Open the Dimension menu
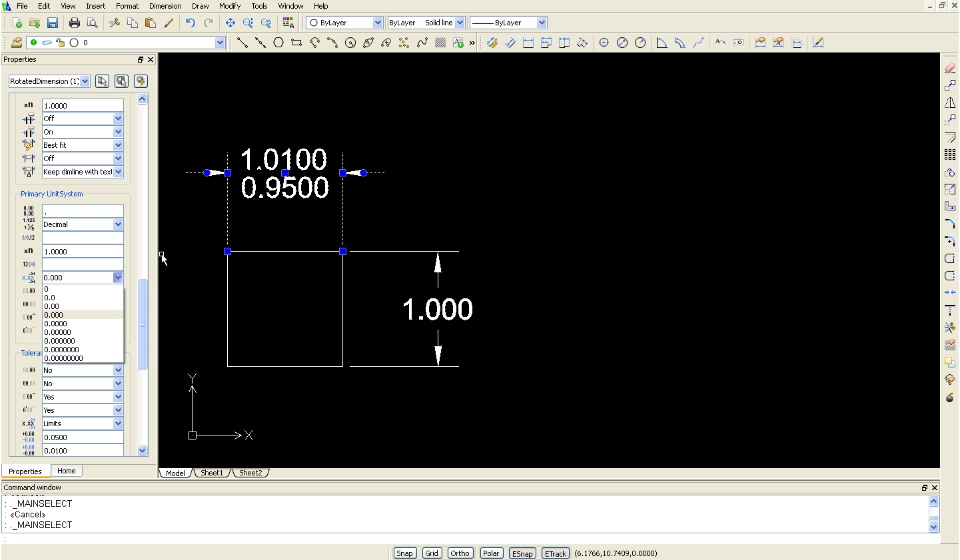 tap(165, 6)
